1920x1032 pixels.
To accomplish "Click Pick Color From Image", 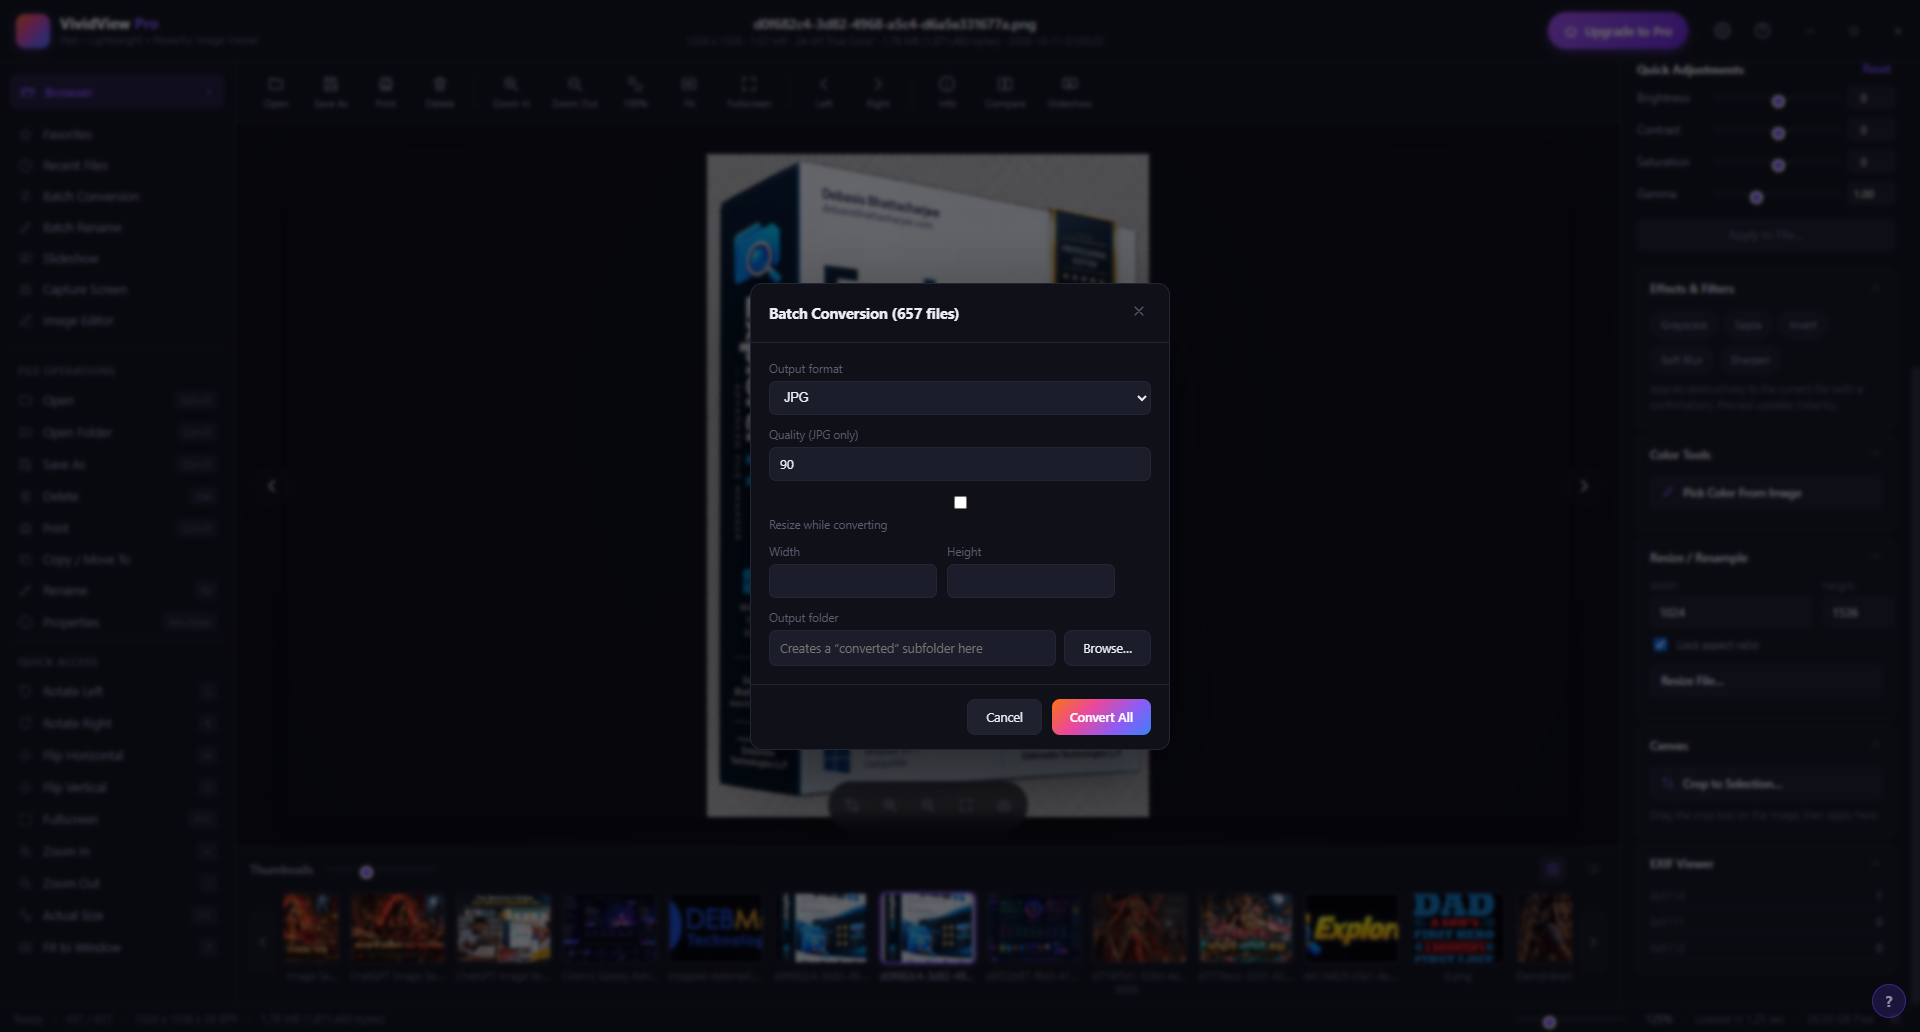I will [1766, 493].
